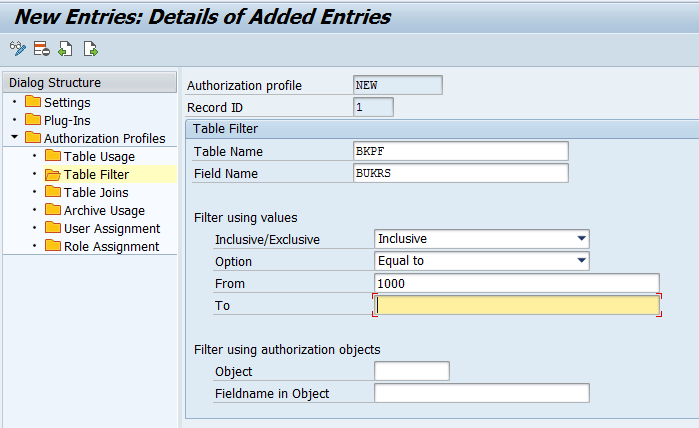Click the Display/Change toggle toolbar icon

(x=18, y=48)
